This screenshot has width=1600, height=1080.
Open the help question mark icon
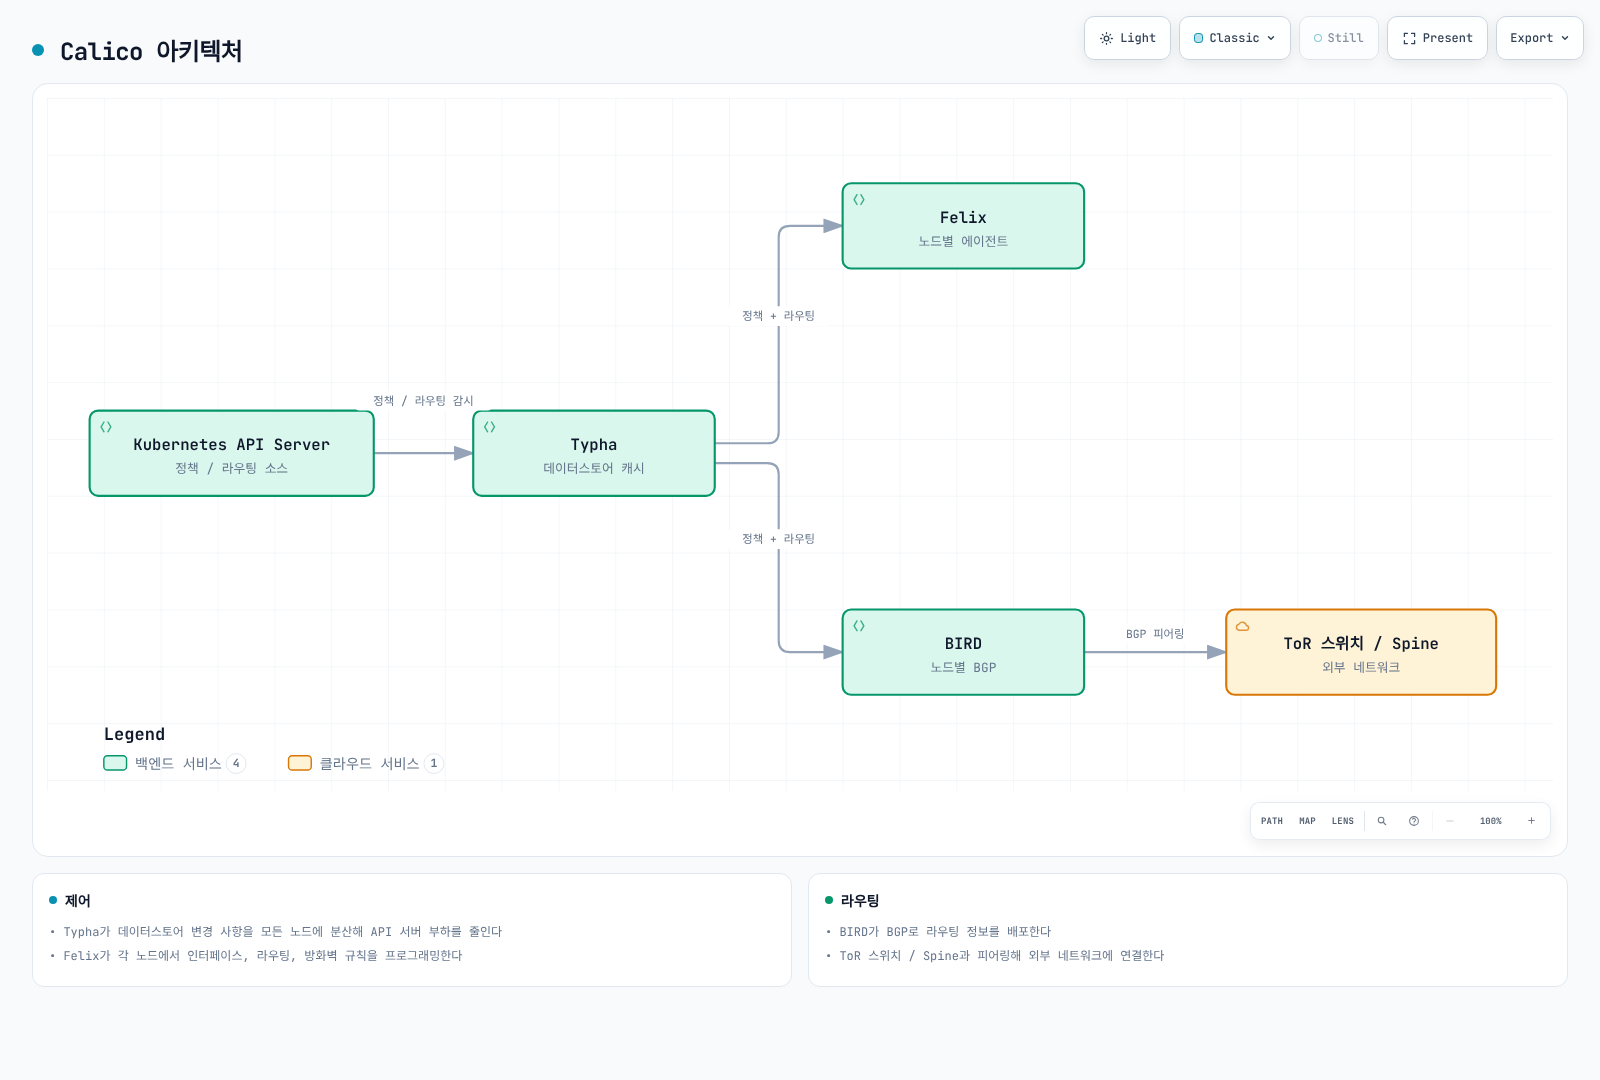[1414, 821]
